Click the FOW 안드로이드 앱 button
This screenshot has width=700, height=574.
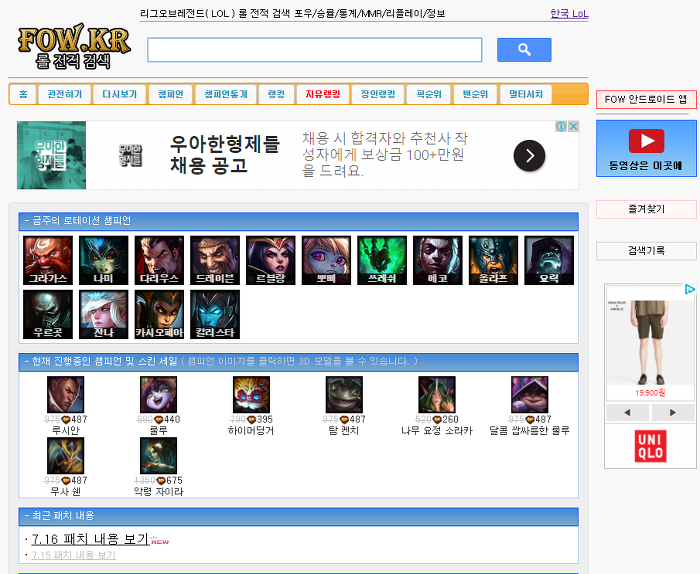coord(646,99)
